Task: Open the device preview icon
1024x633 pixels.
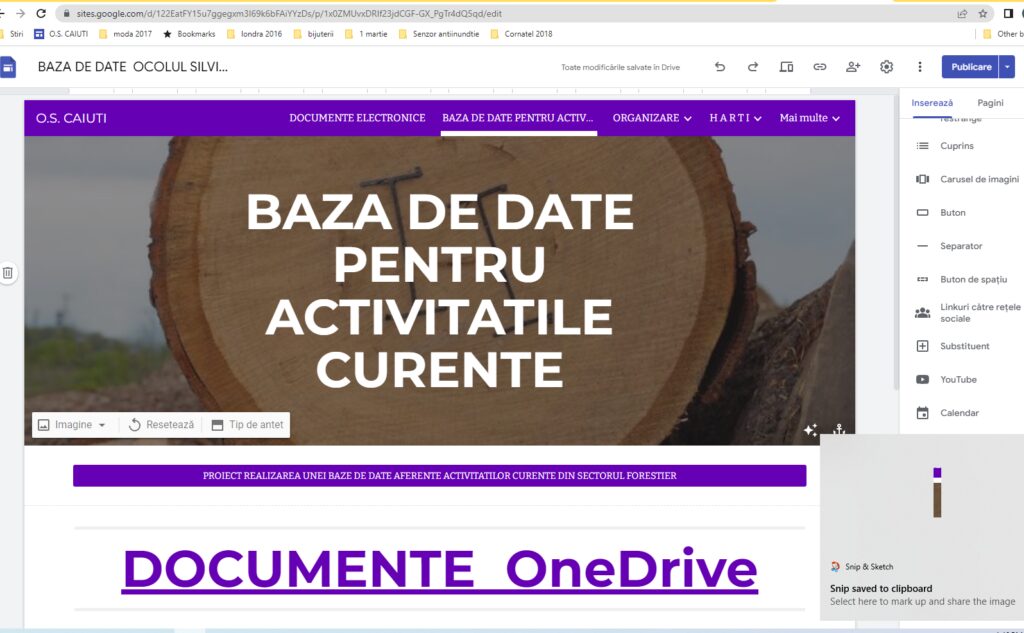Action: [x=786, y=67]
